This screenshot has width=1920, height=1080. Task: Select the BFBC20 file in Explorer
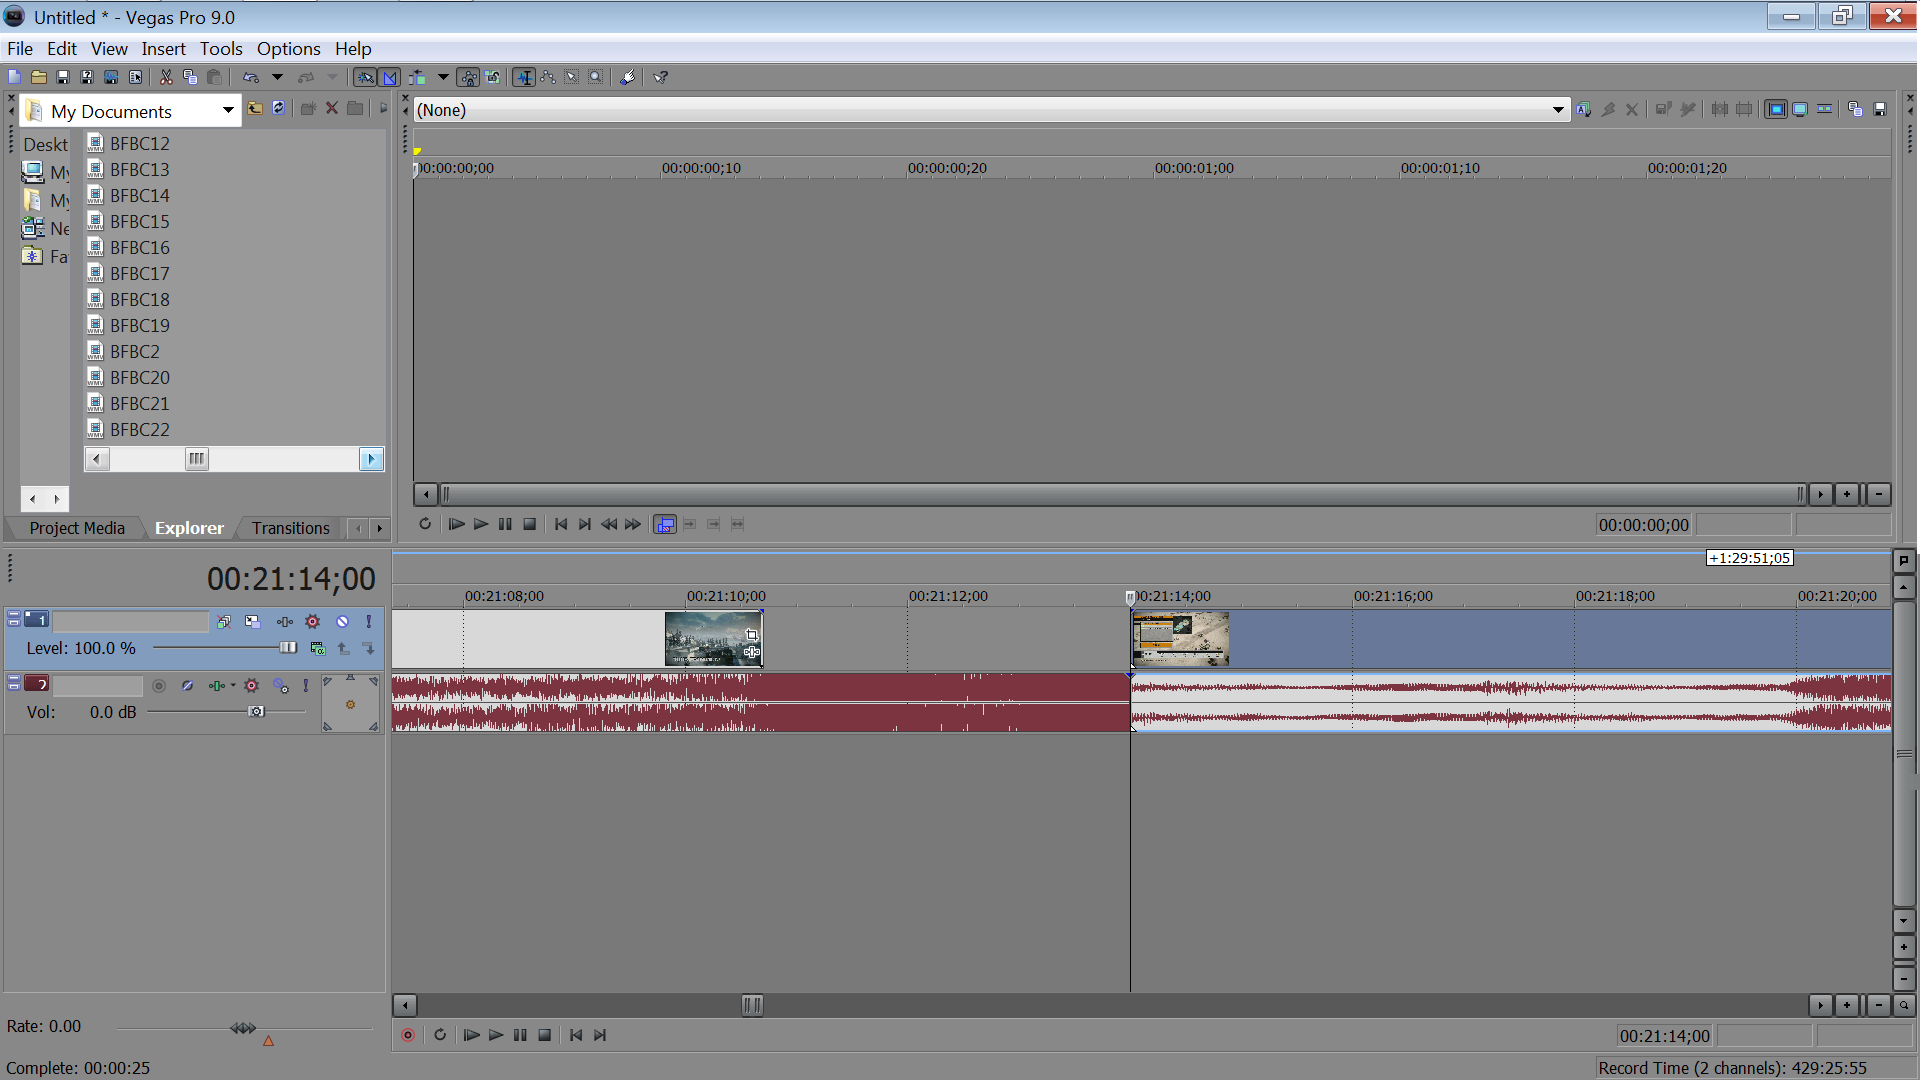(x=140, y=377)
